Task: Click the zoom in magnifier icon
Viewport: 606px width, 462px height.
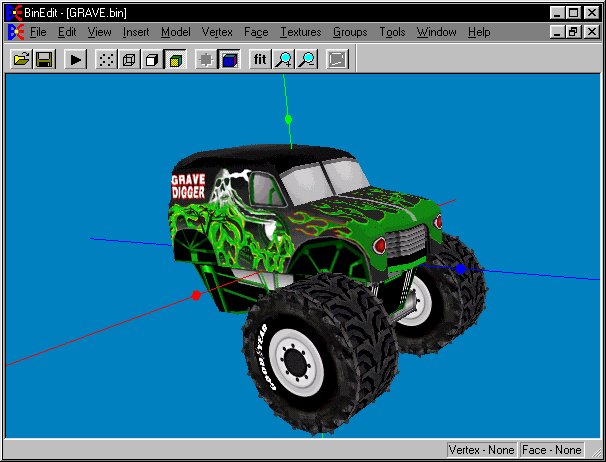Action: tap(283, 60)
